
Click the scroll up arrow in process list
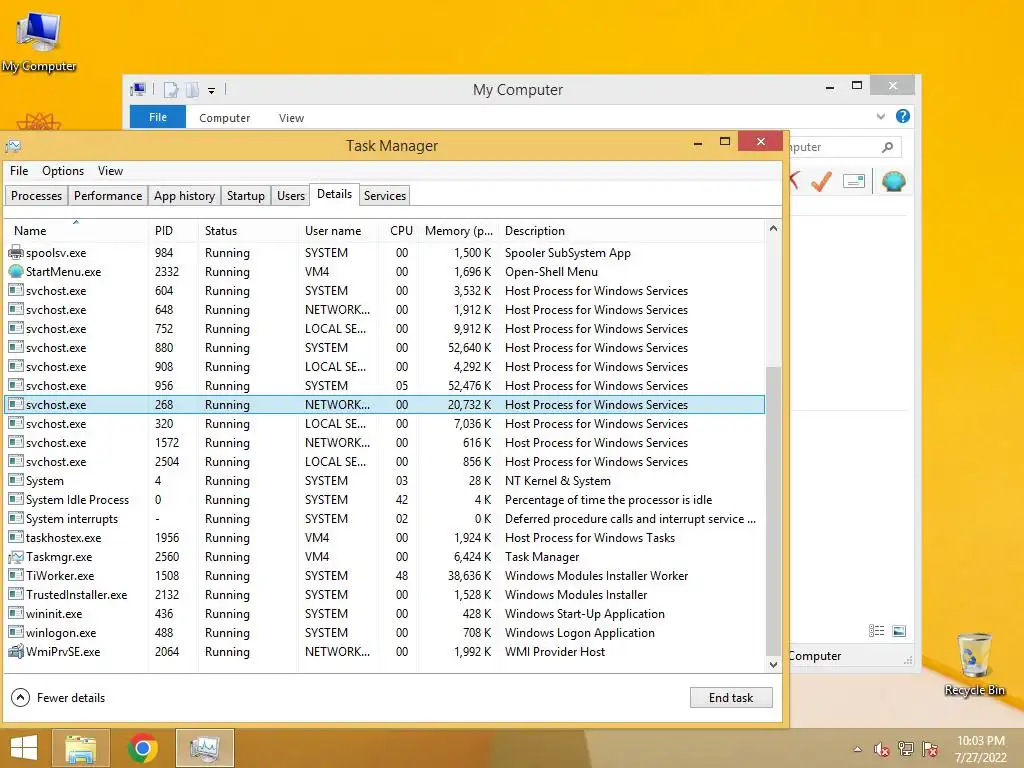(773, 229)
